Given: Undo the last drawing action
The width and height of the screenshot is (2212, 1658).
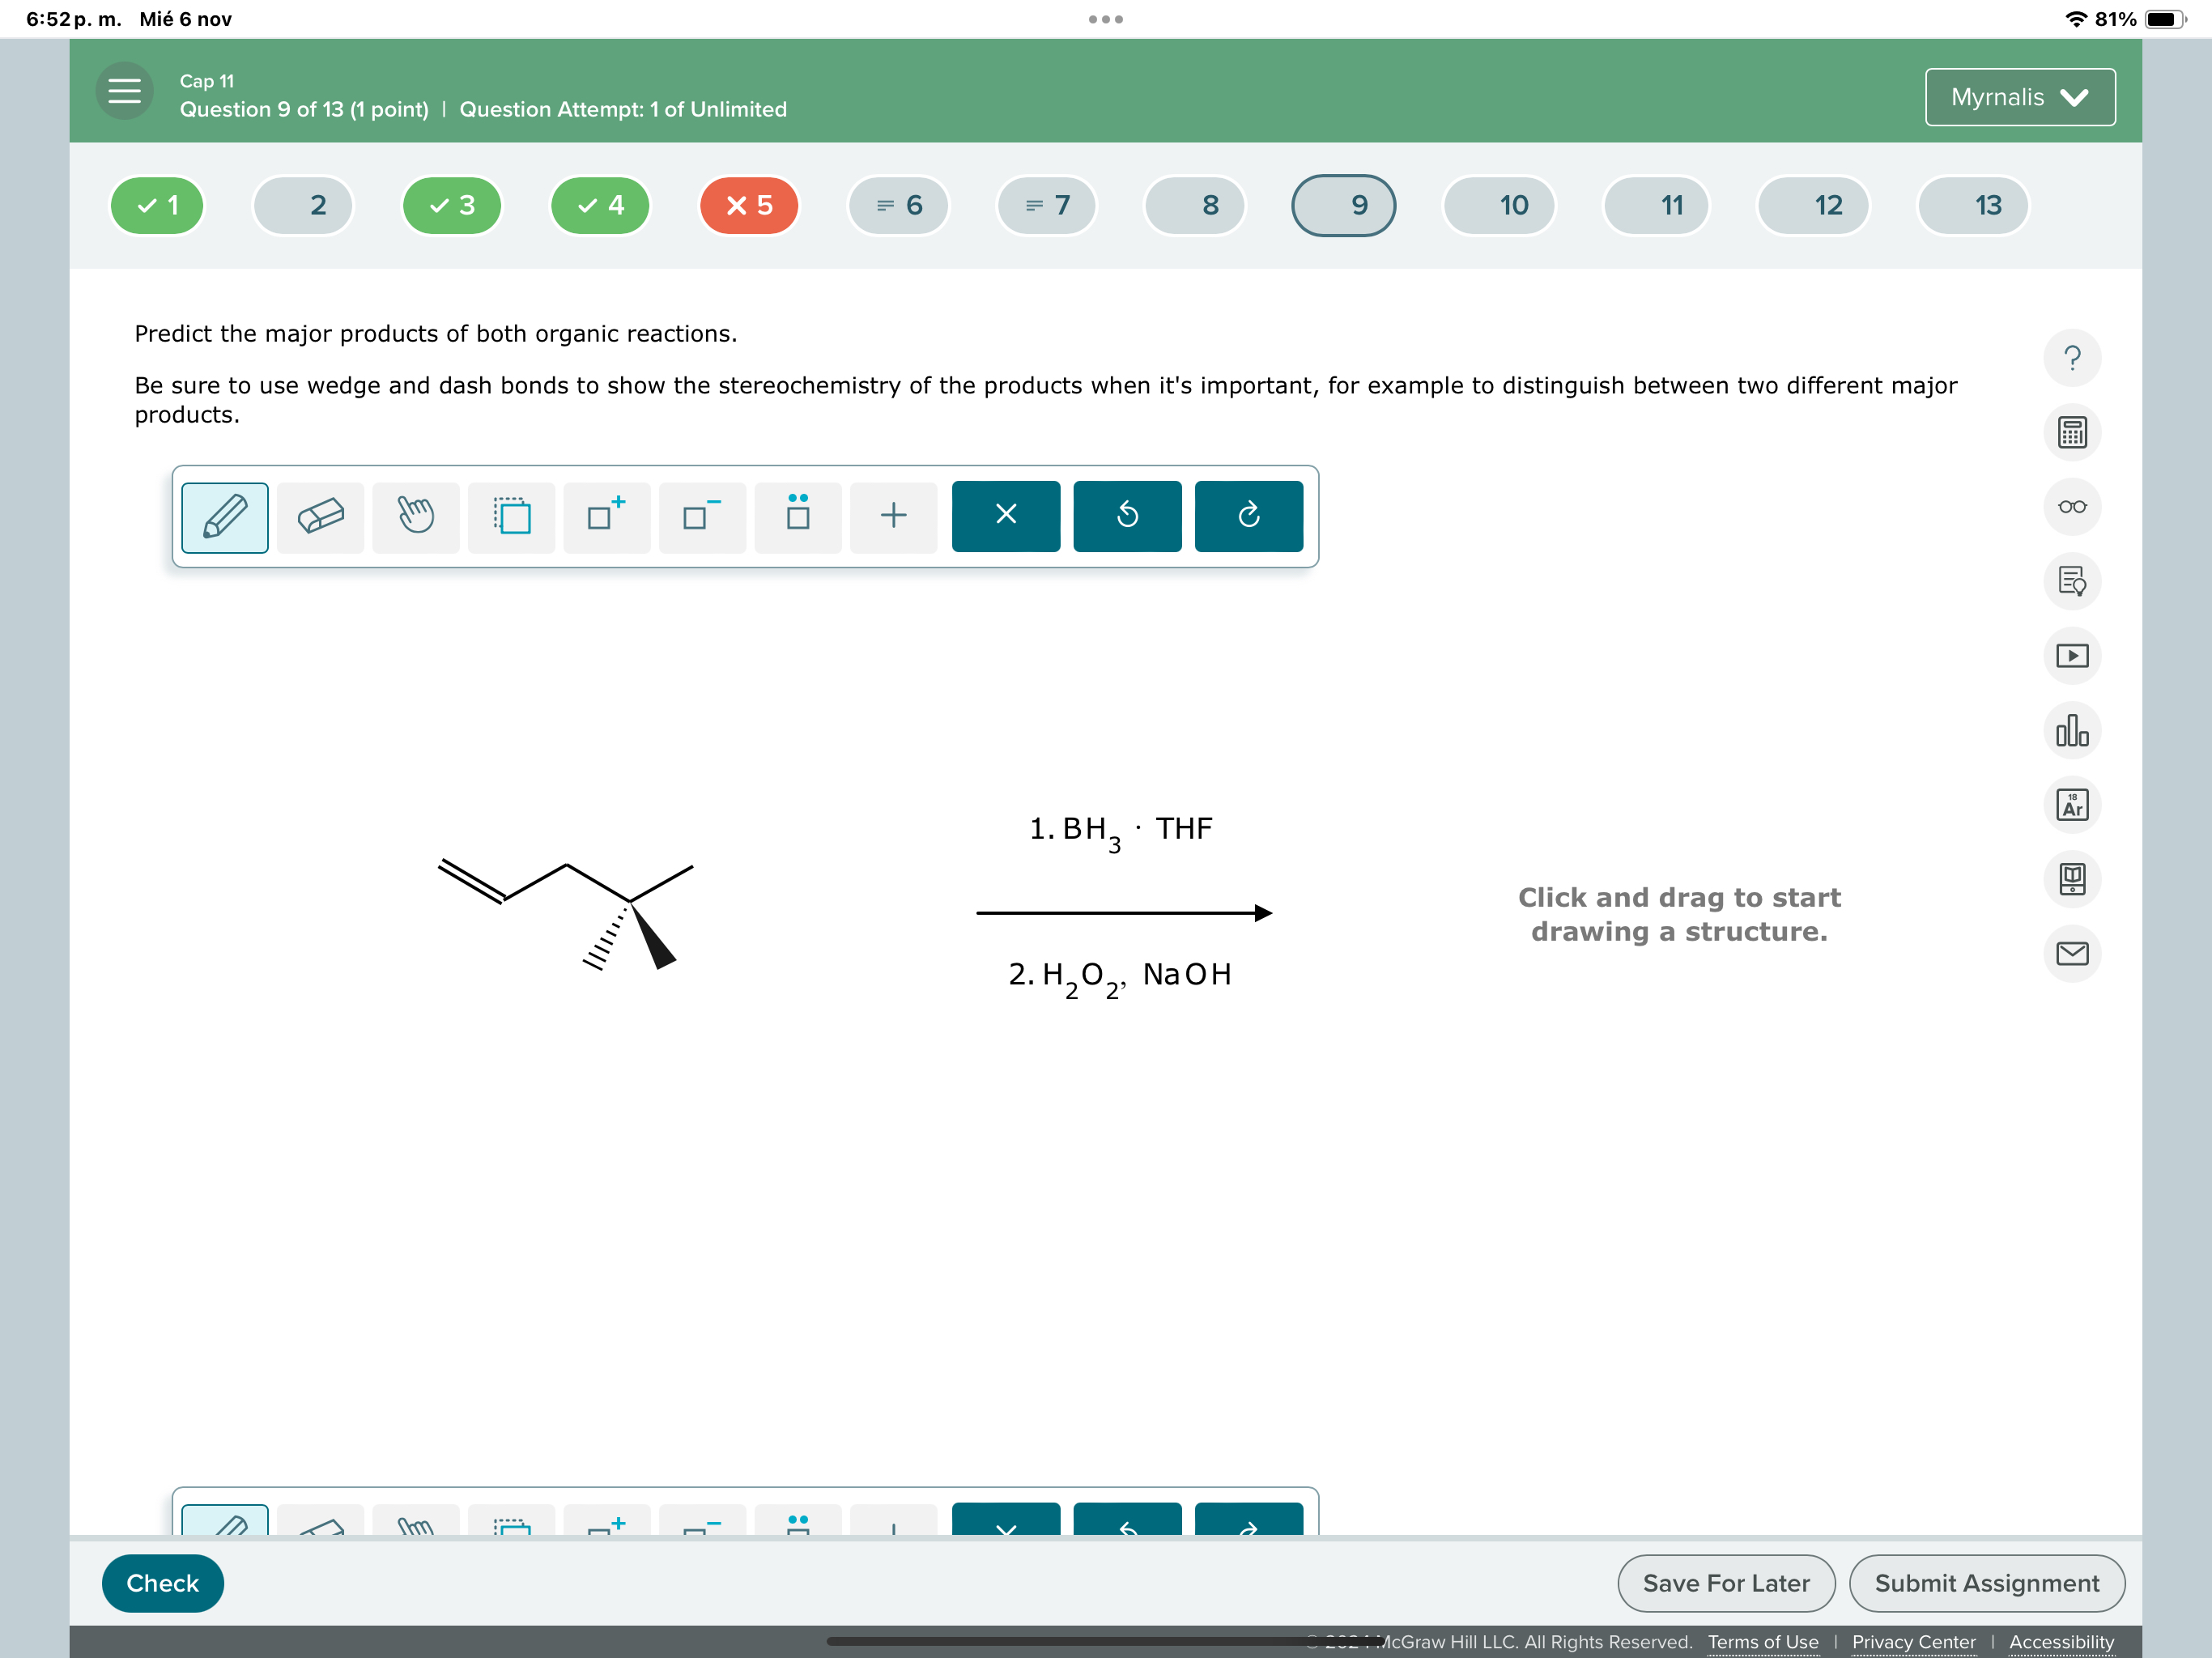Looking at the screenshot, I should (1127, 516).
